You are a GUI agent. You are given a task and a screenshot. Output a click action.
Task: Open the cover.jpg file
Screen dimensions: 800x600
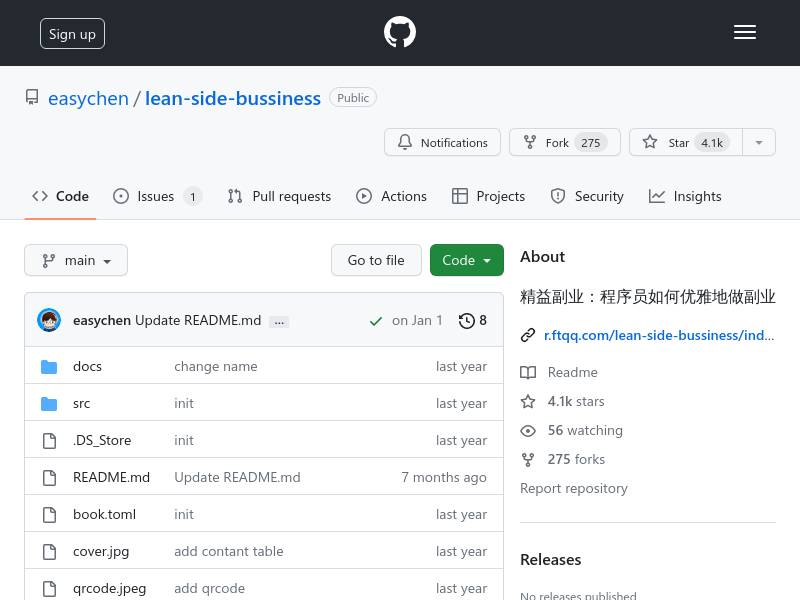click(x=101, y=552)
